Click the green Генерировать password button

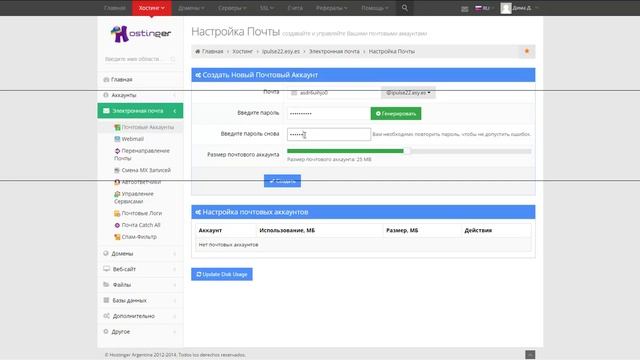[396, 113]
